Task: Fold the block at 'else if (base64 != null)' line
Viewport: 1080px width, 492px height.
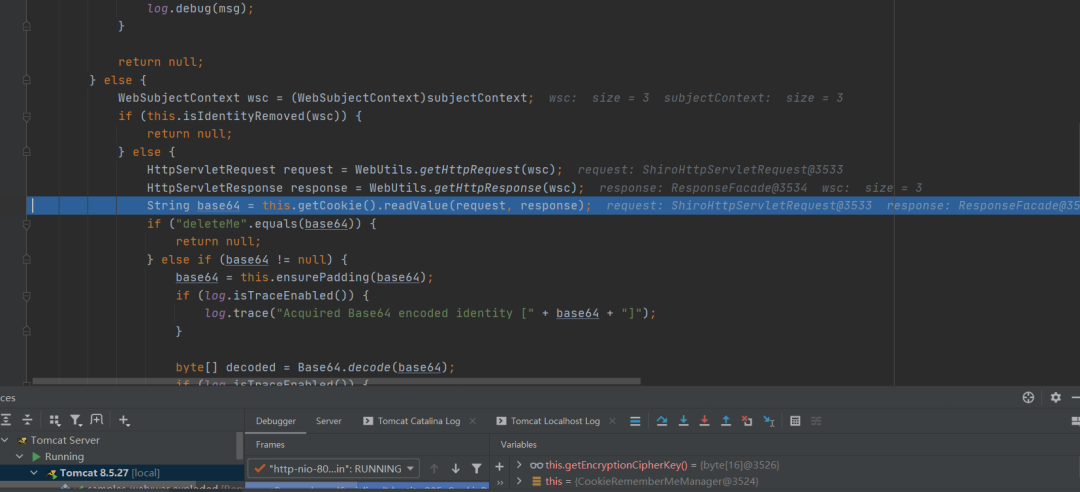Action: click(26, 259)
